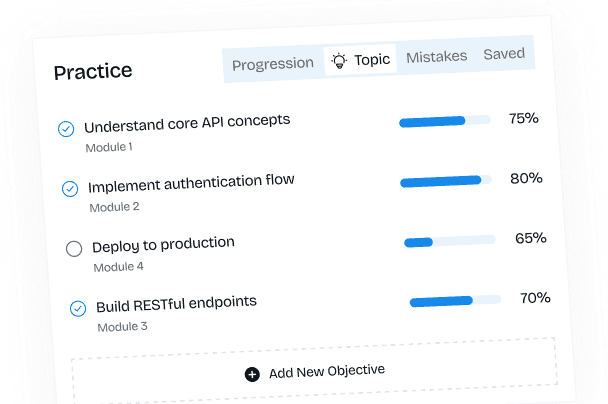The width and height of the screenshot is (608, 404).
Task: Open the Understand core API concepts objective
Action: (187, 123)
